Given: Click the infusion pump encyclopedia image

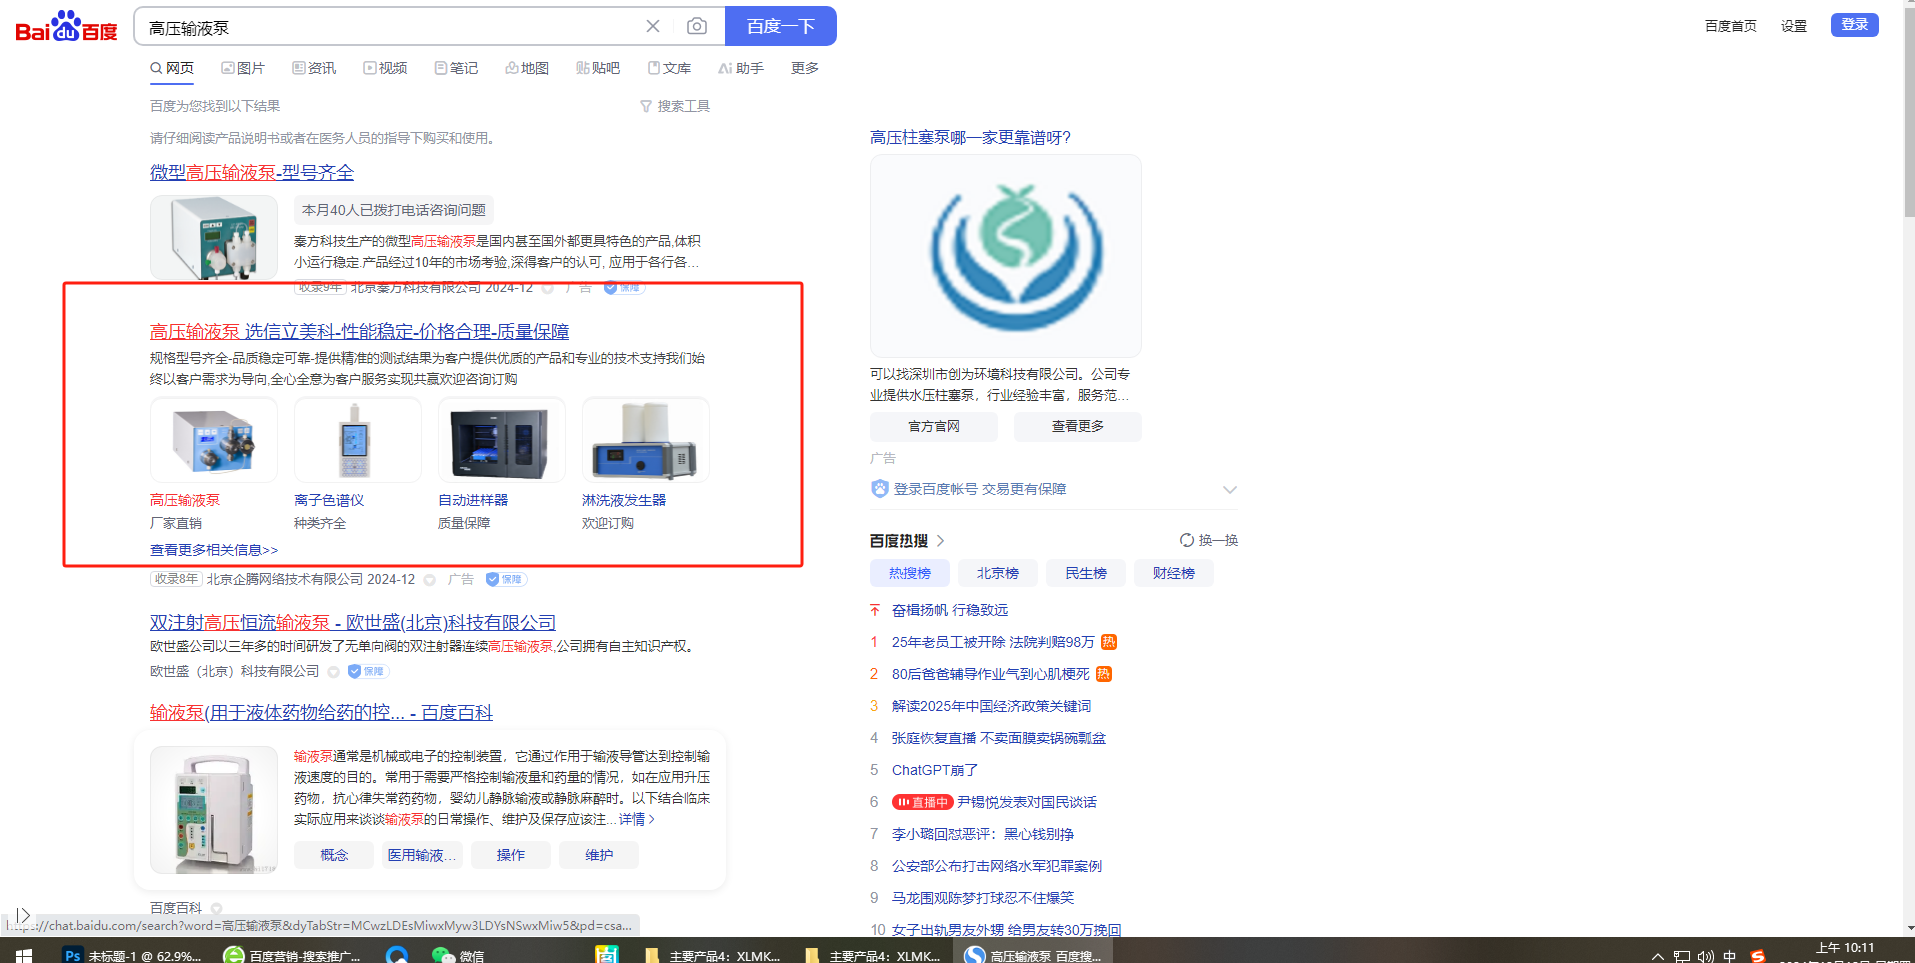Looking at the screenshot, I should coord(214,810).
